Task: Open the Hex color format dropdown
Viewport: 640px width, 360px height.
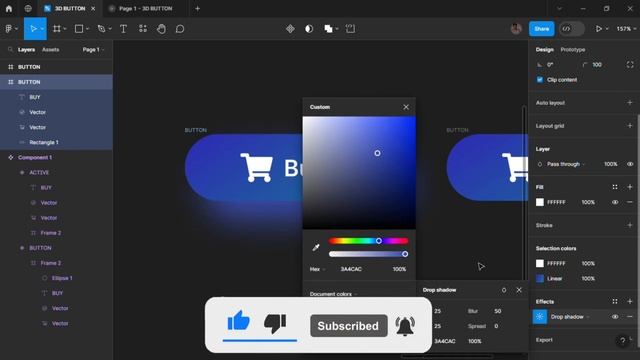Action: (x=318, y=269)
